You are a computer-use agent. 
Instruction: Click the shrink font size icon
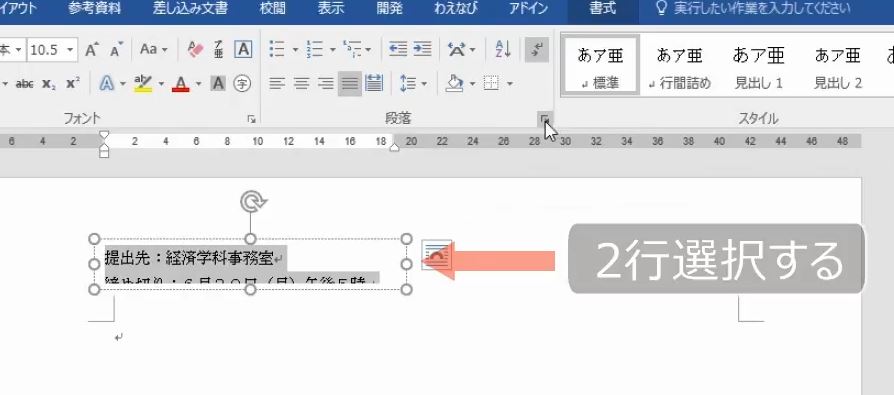tap(116, 50)
